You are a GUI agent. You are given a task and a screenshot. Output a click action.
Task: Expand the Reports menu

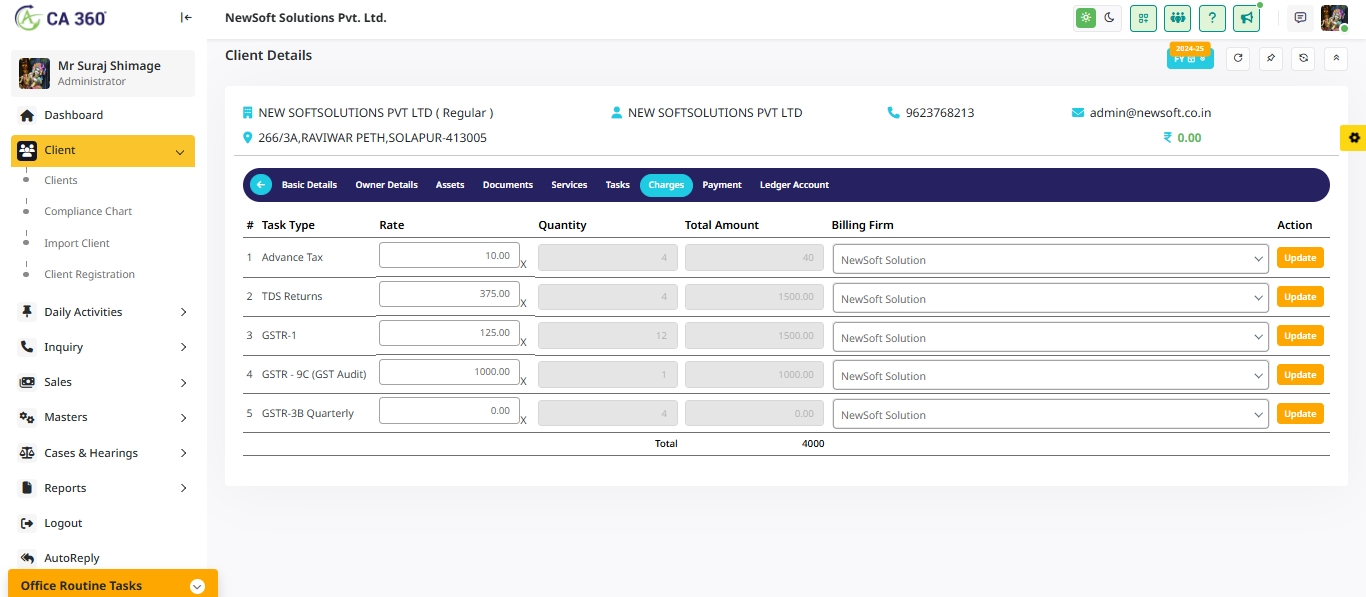click(103, 488)
